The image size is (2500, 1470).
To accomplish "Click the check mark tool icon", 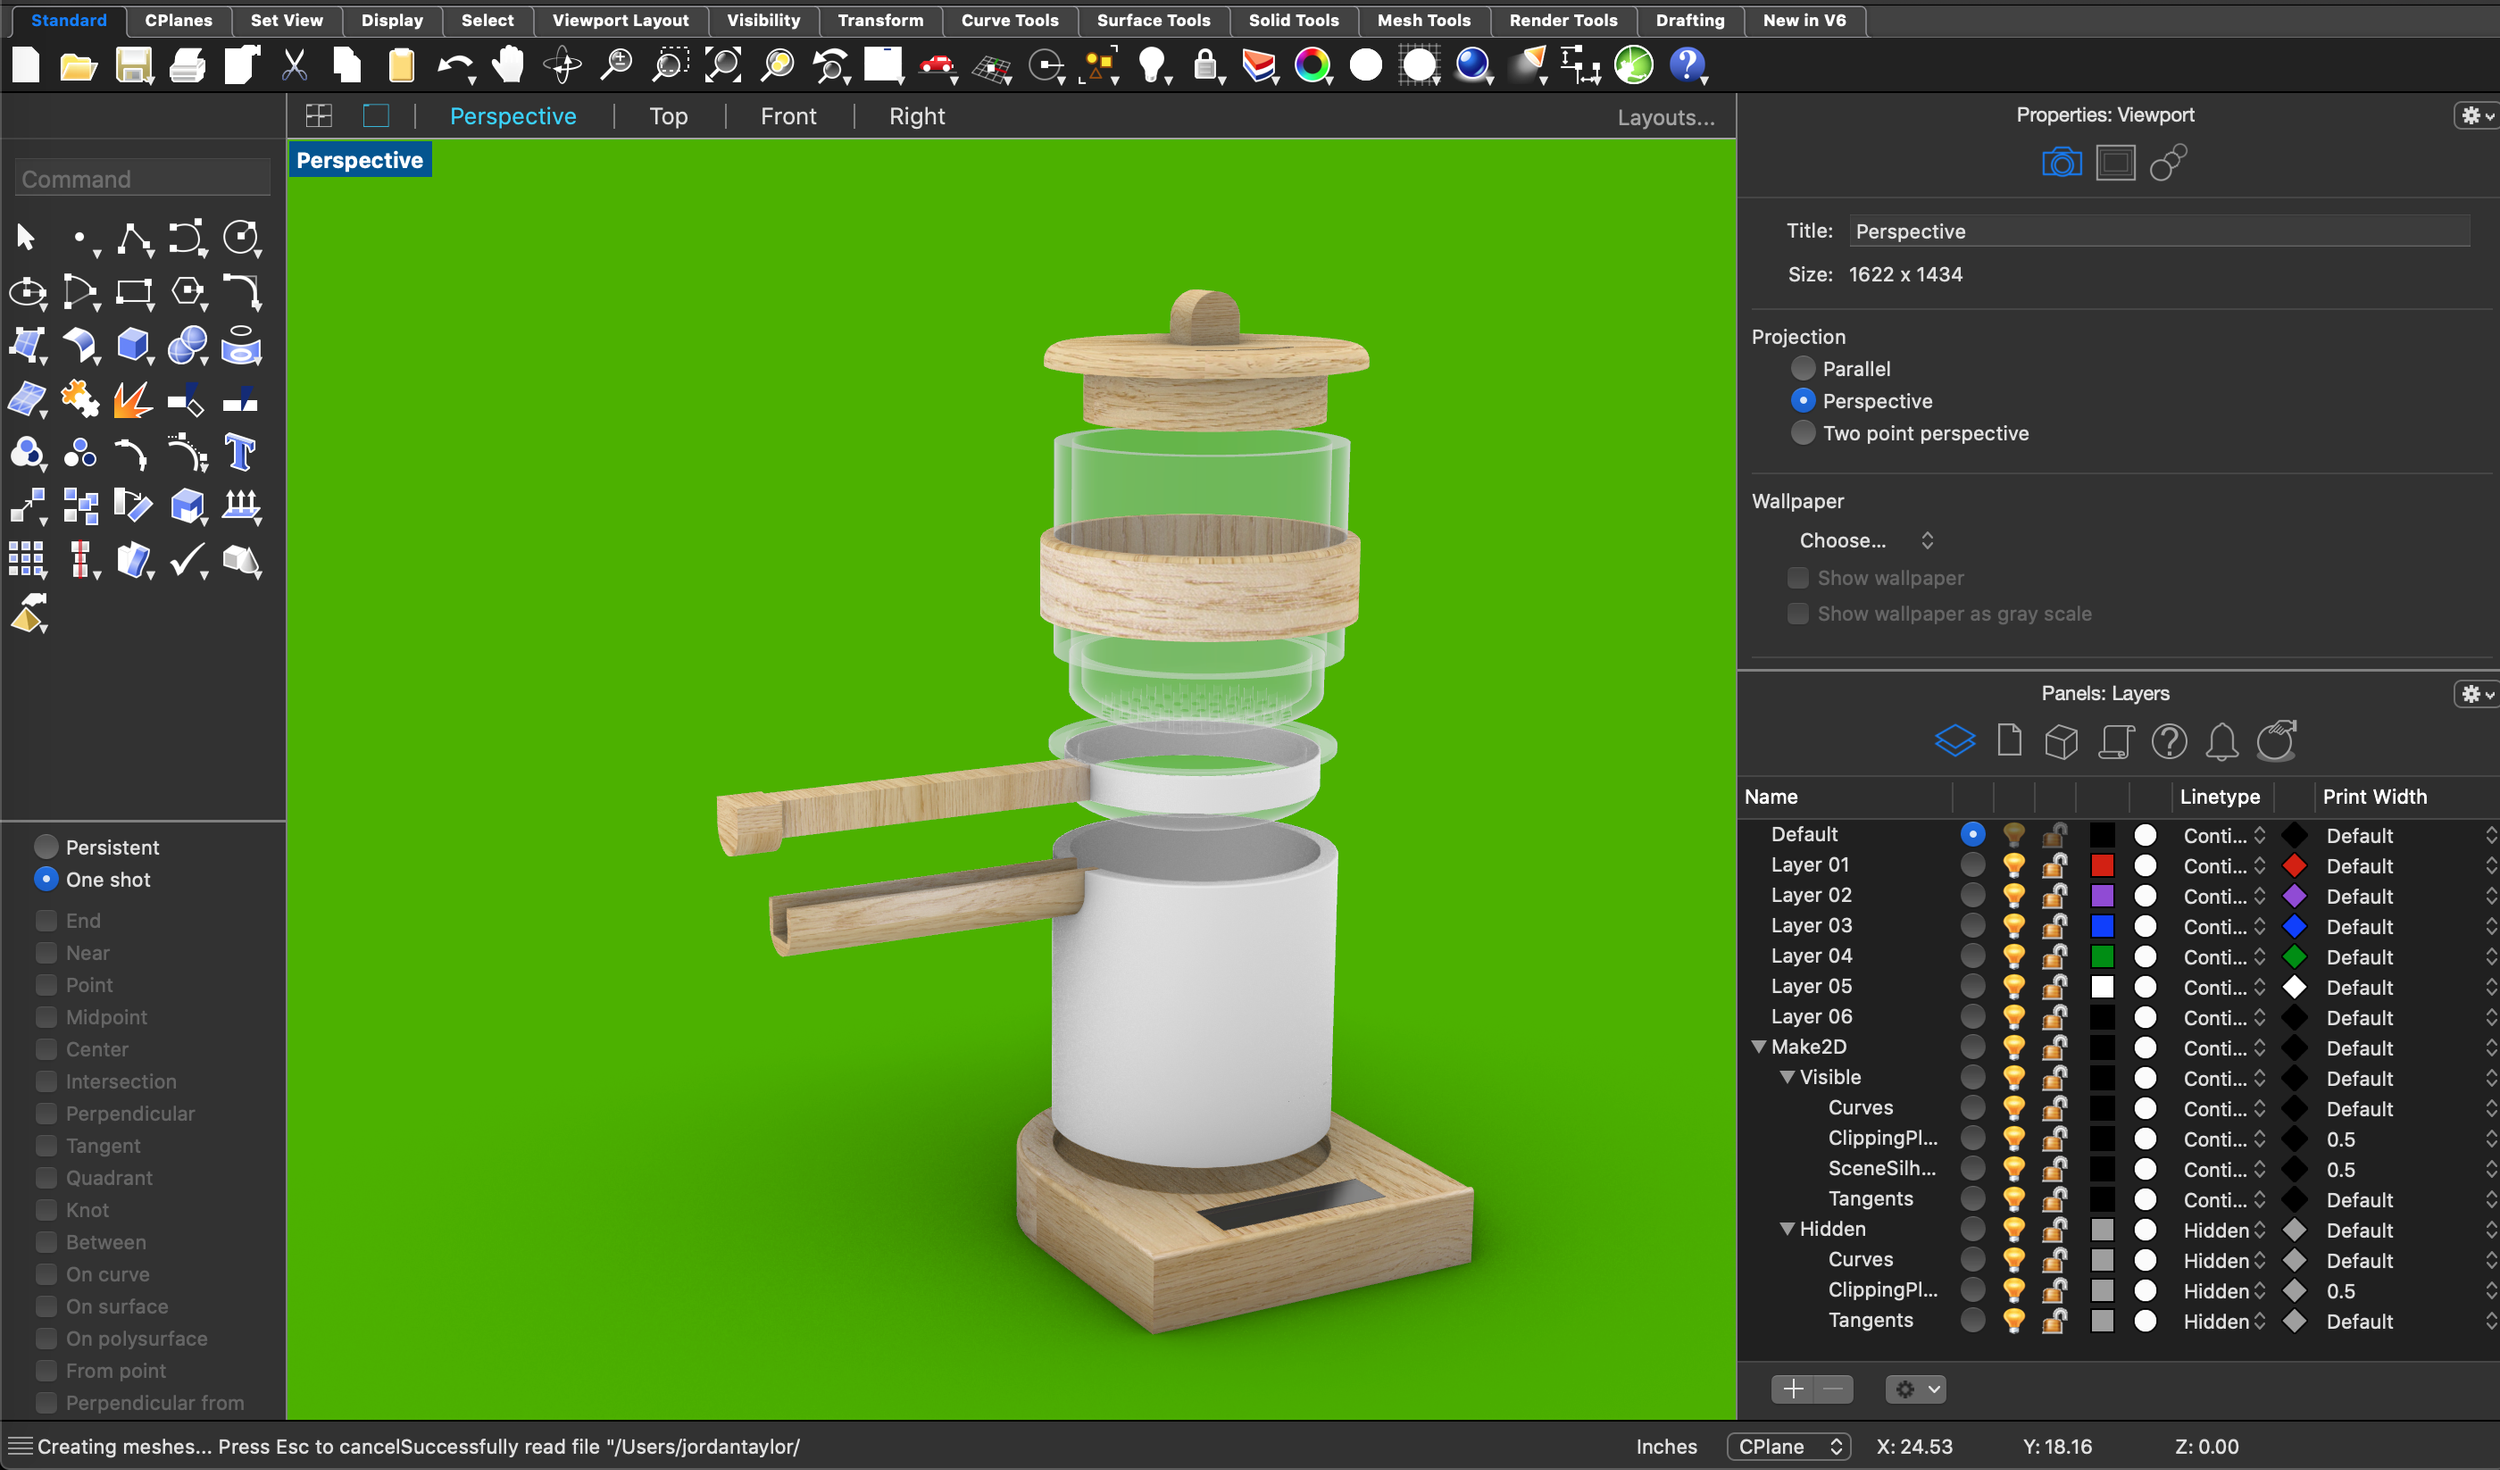I will point(188,560).
